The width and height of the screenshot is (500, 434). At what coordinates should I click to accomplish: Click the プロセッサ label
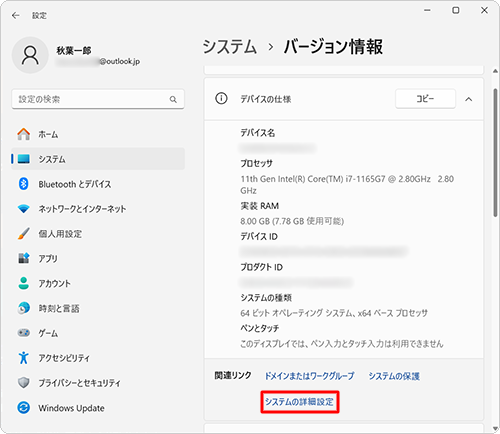point(256,163)
